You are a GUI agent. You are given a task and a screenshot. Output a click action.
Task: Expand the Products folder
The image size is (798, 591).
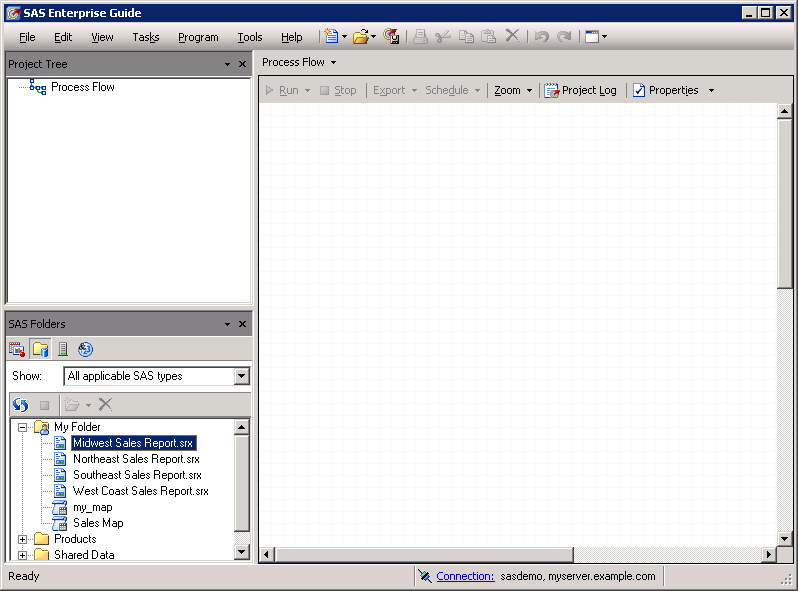click(x=22, y=539)
